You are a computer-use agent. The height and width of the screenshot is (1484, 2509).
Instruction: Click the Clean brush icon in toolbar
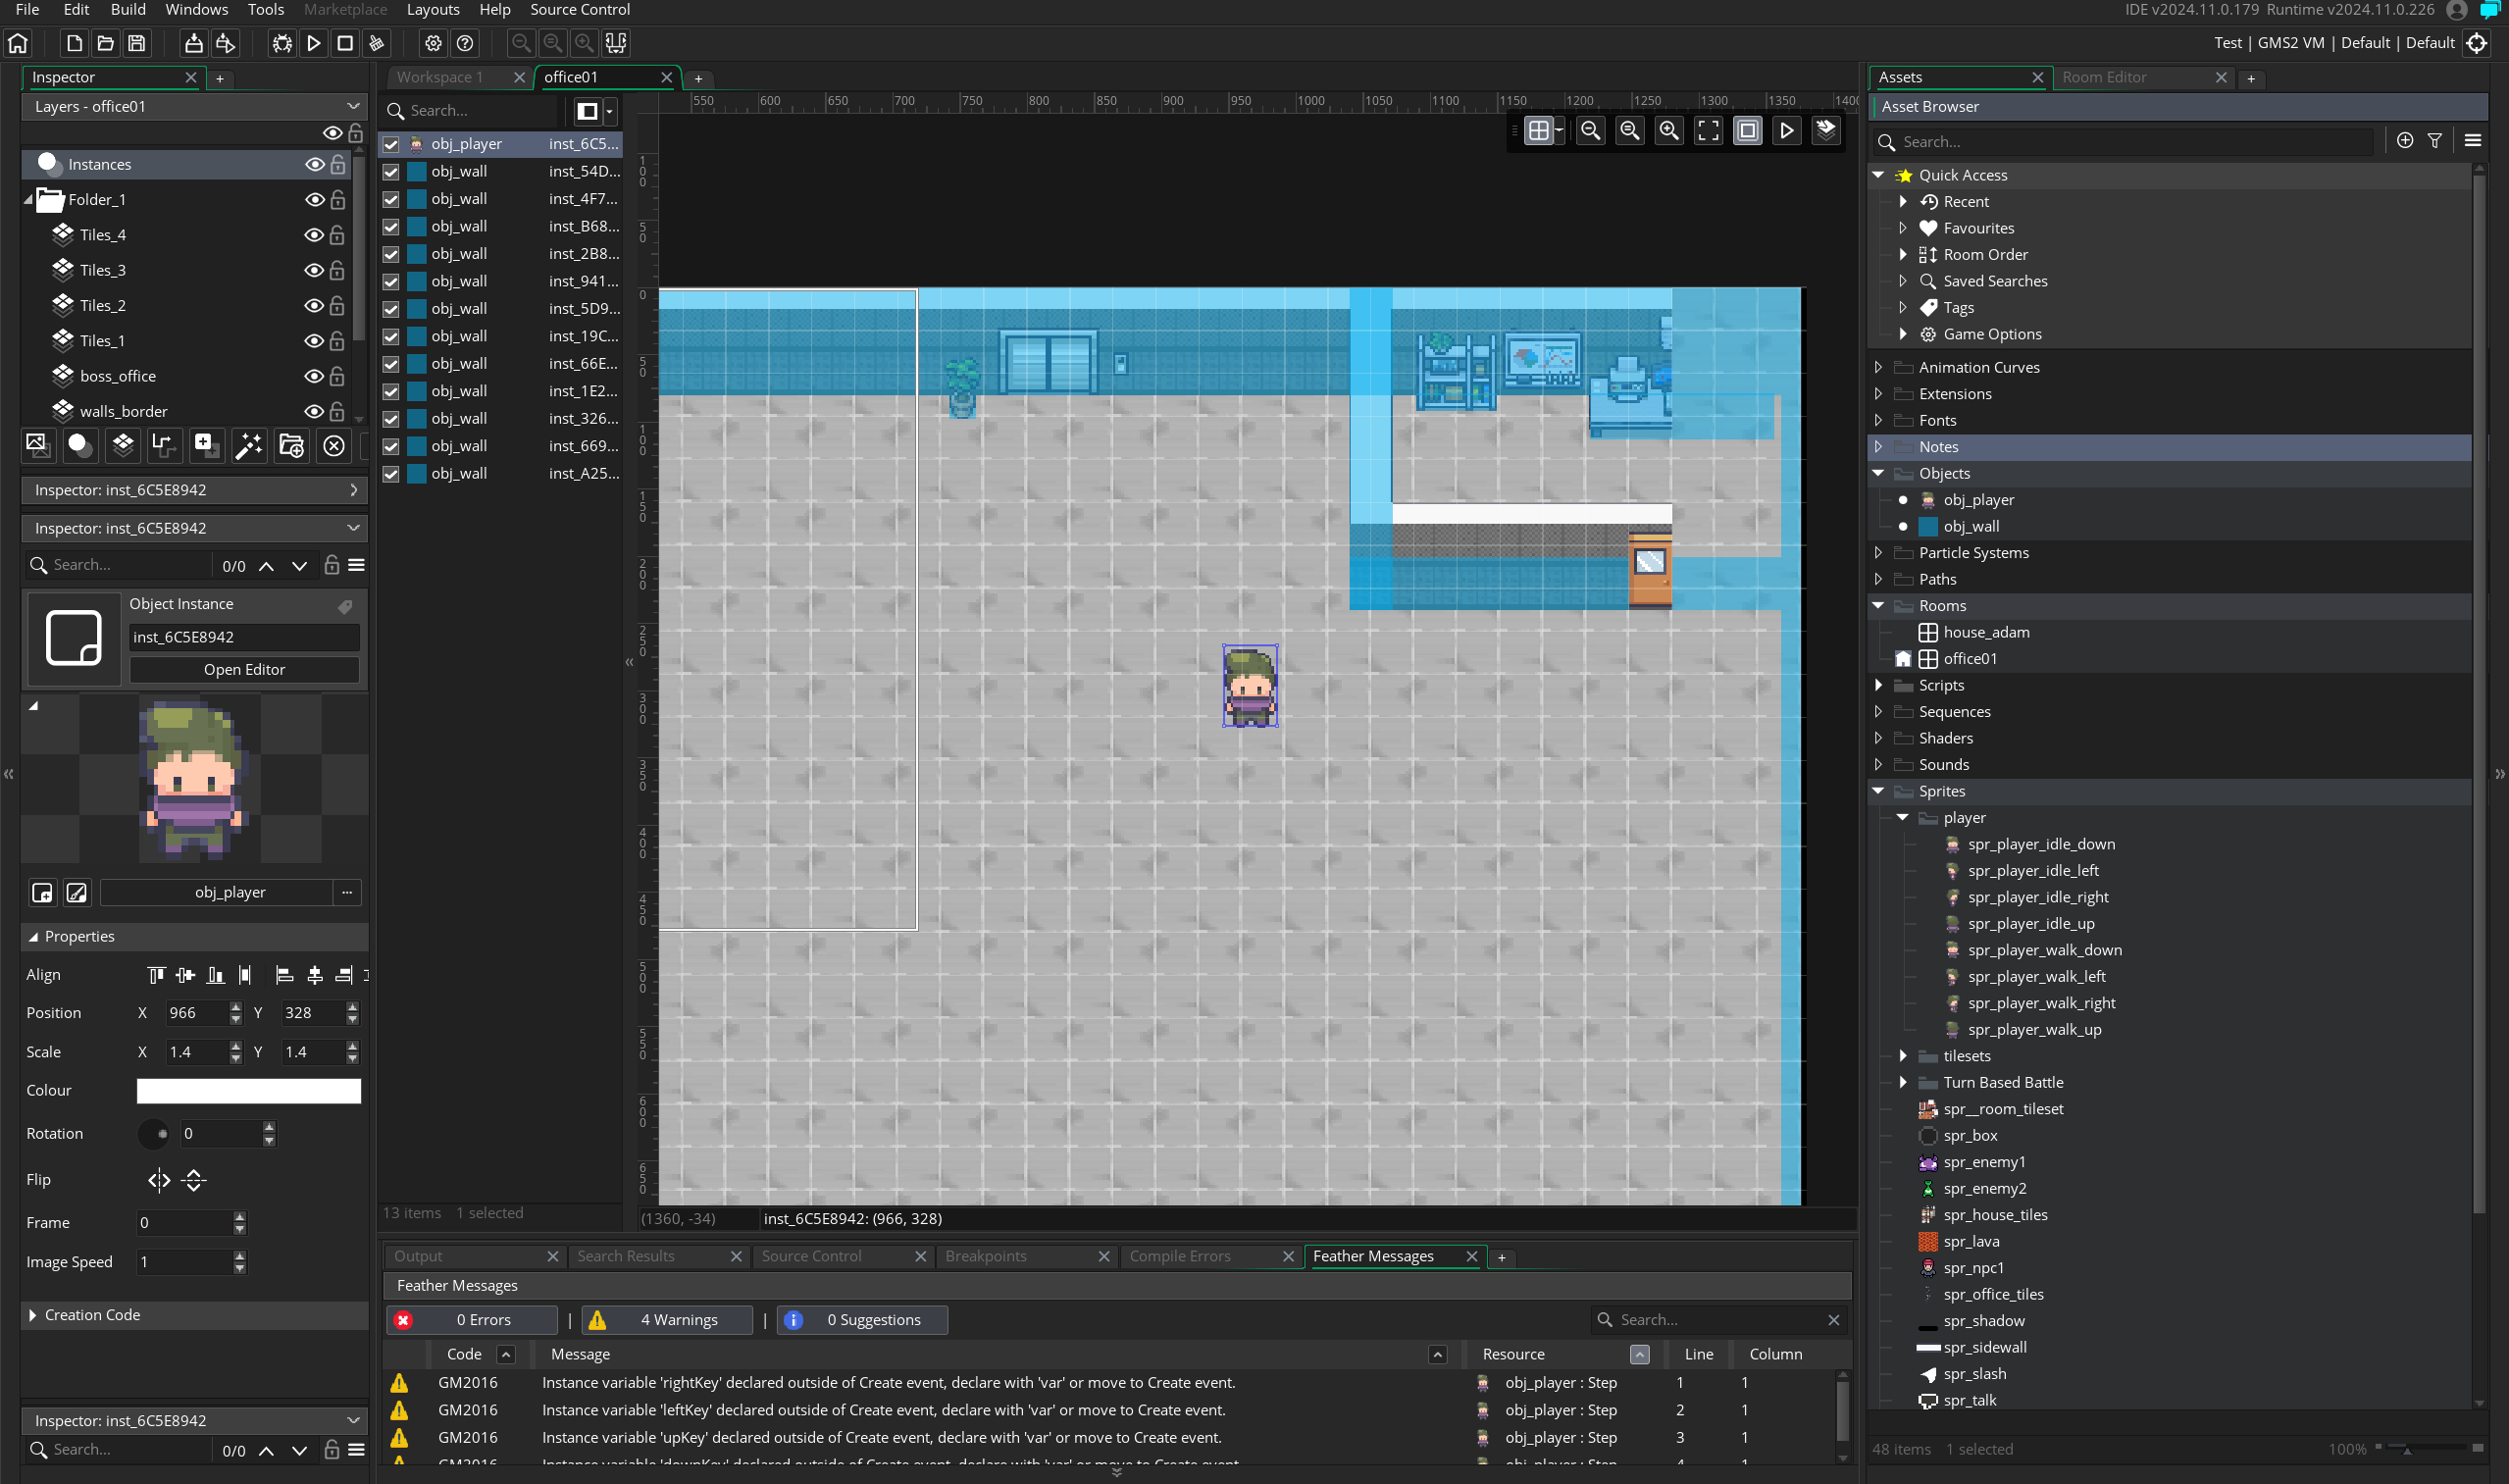pos(377,43)
